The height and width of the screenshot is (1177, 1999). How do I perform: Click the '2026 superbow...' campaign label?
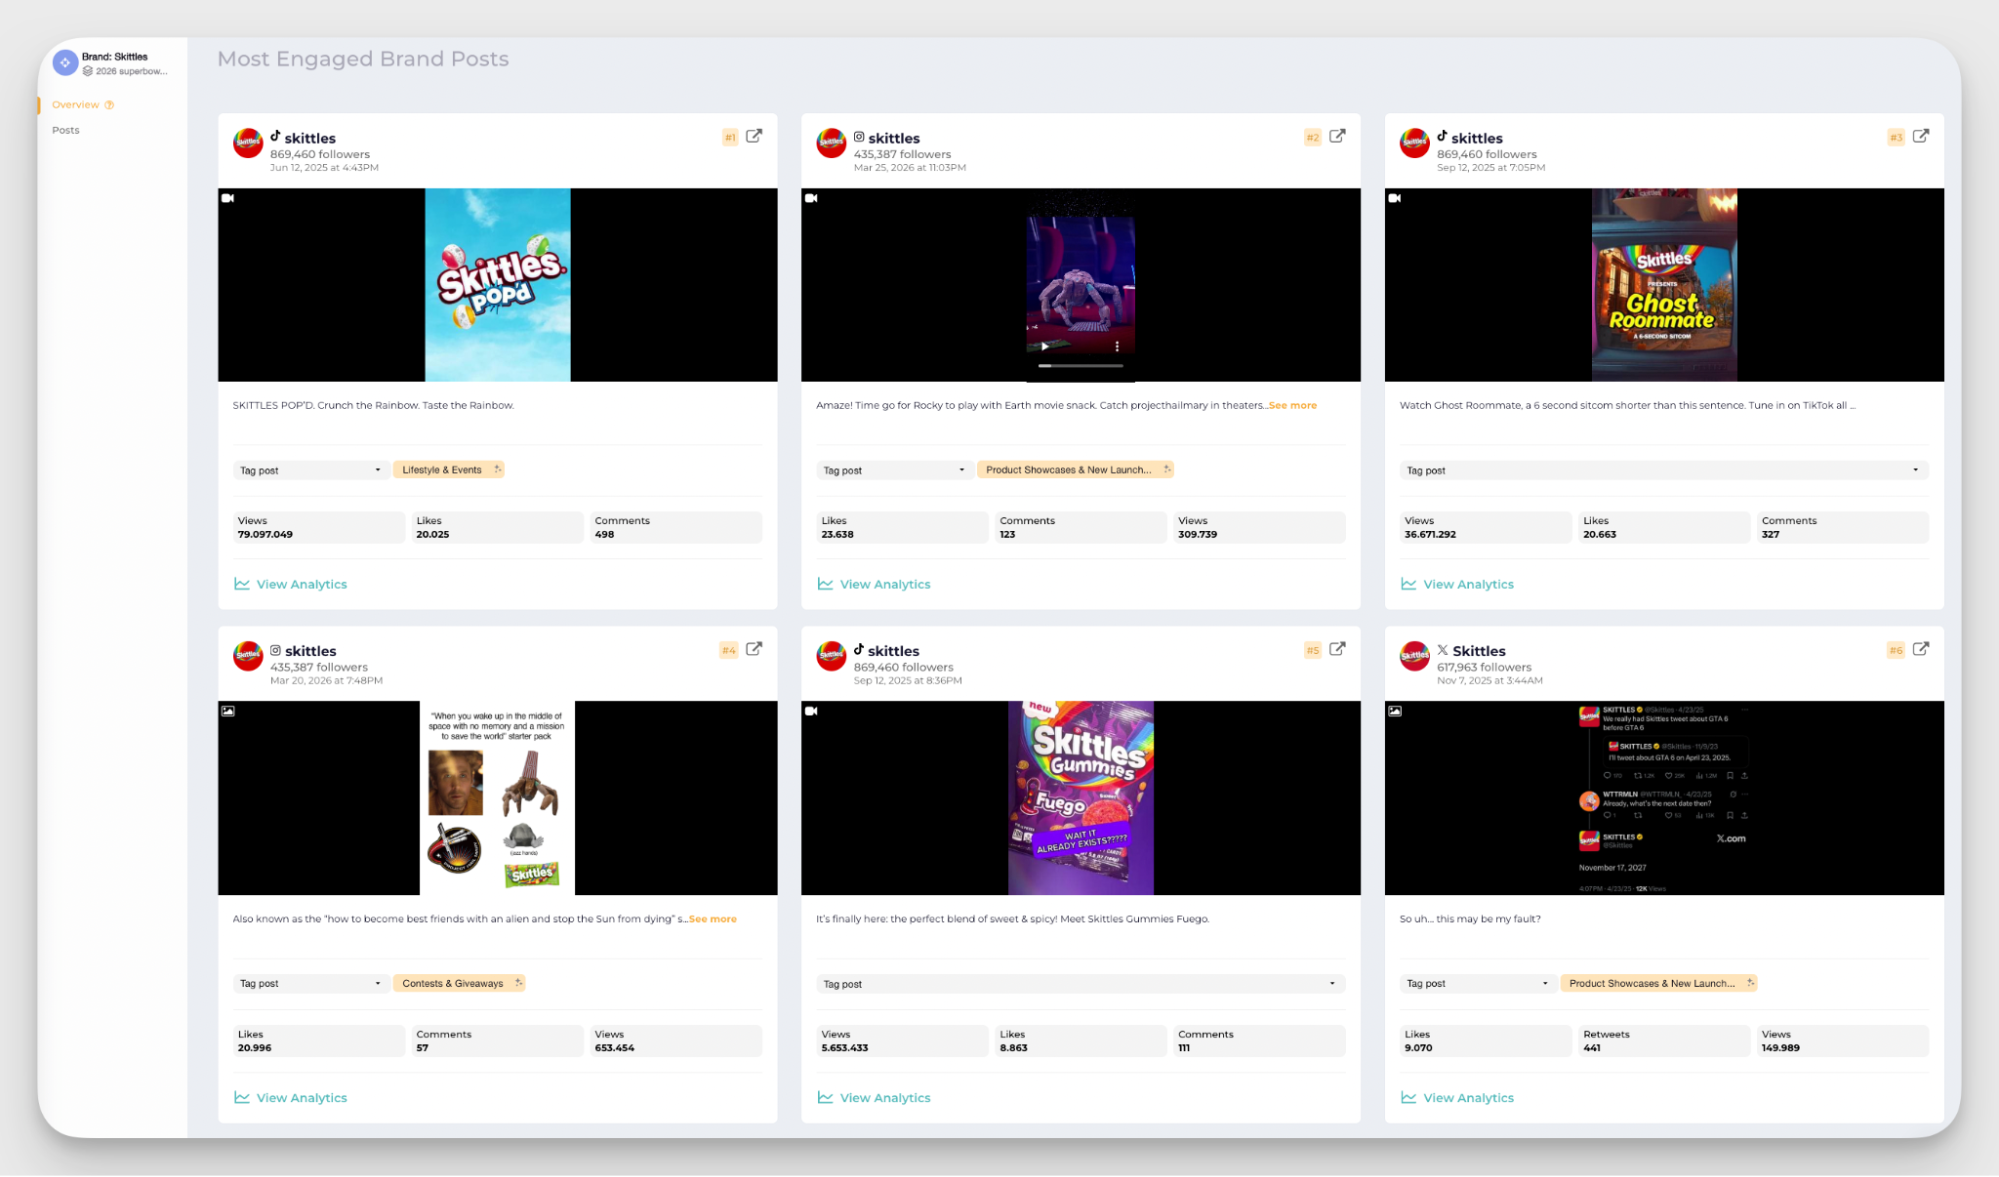click(x=132, y=72)
